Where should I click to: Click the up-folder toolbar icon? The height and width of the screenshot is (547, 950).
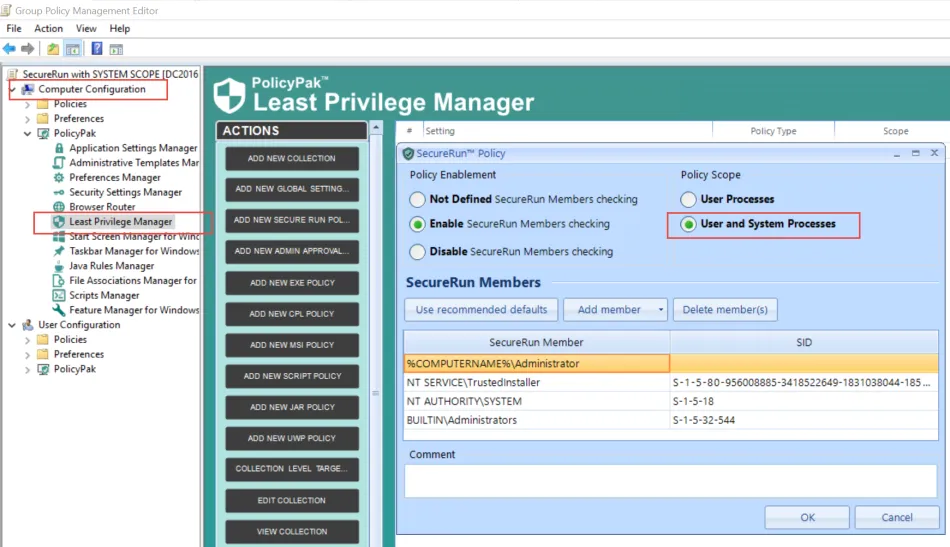(53, 49)
